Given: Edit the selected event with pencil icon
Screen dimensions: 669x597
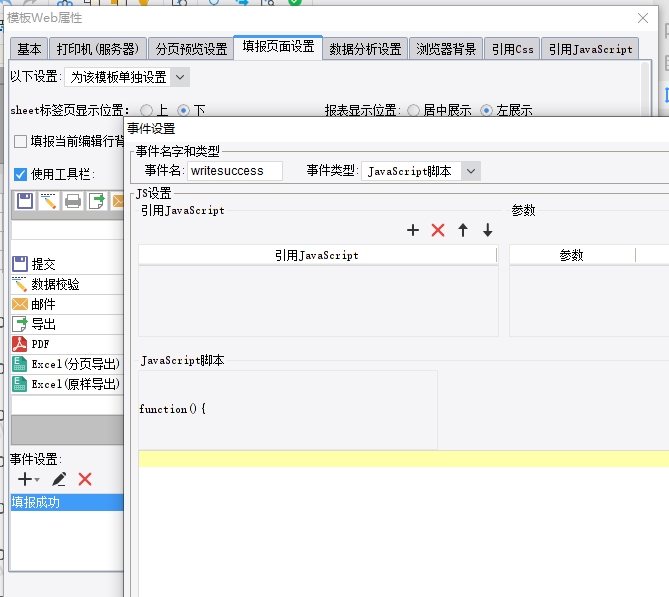Looking at the screenshot, I should click(x=59, y=479).
